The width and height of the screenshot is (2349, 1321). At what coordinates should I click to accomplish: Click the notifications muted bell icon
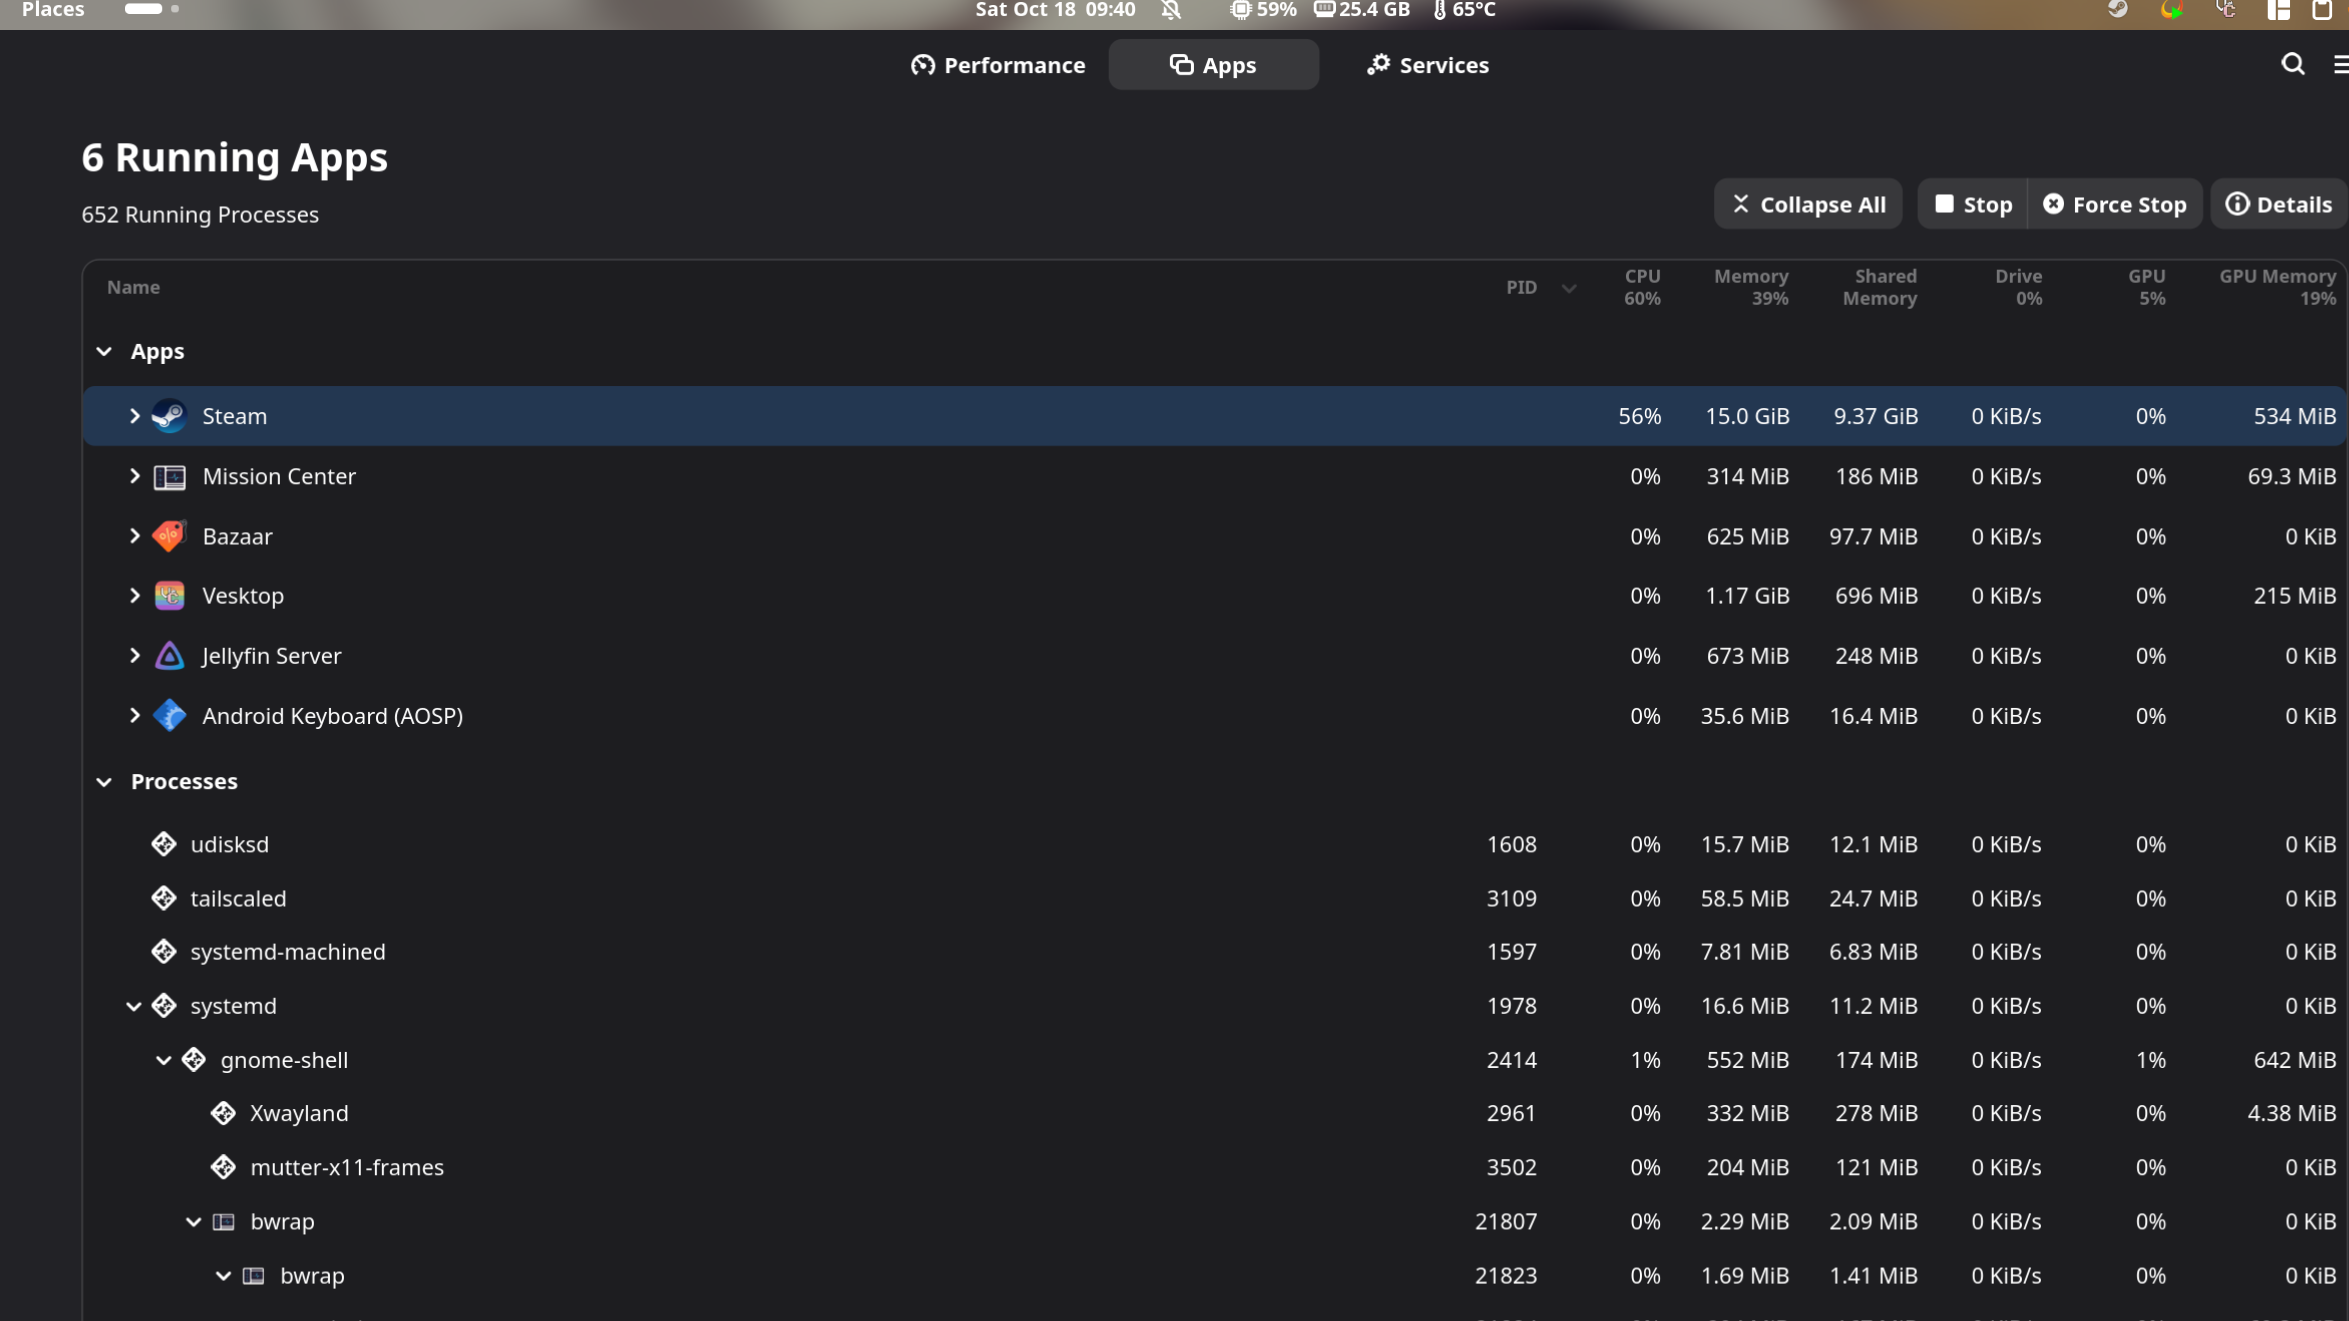tap(1171, 10)
